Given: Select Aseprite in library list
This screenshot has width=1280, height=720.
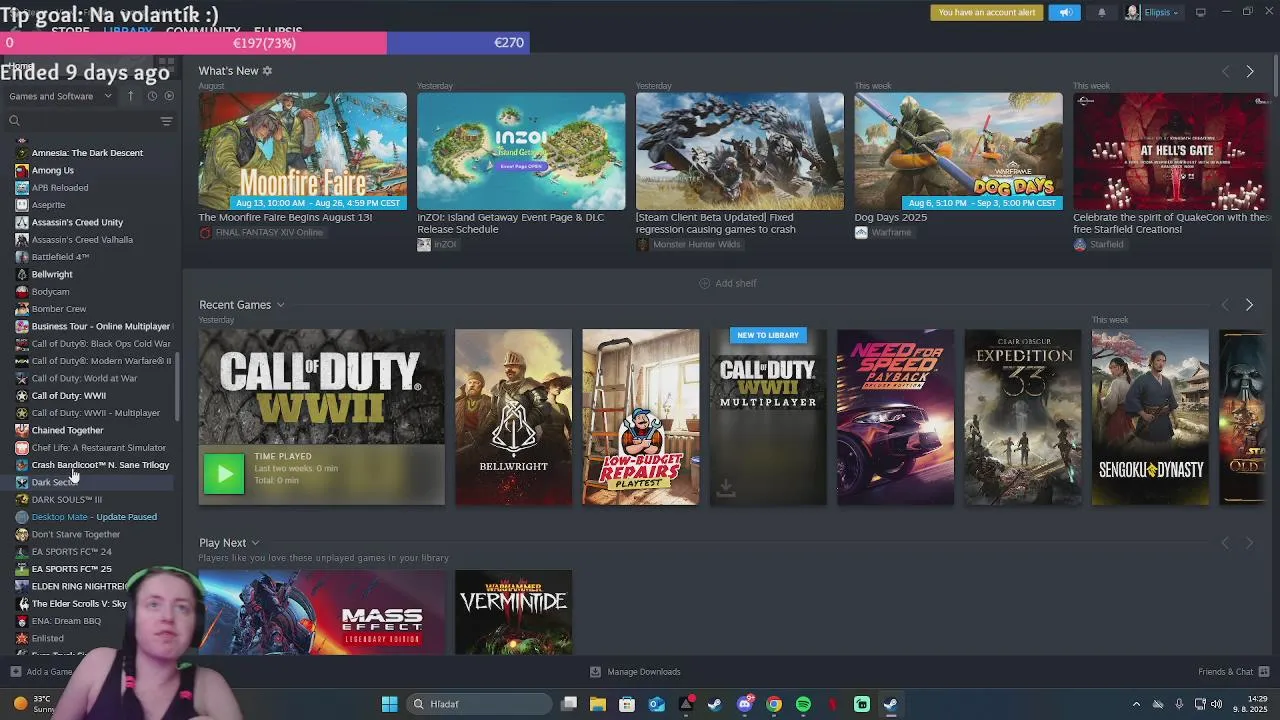Looking at the screenshot, I should pos(48,205).
